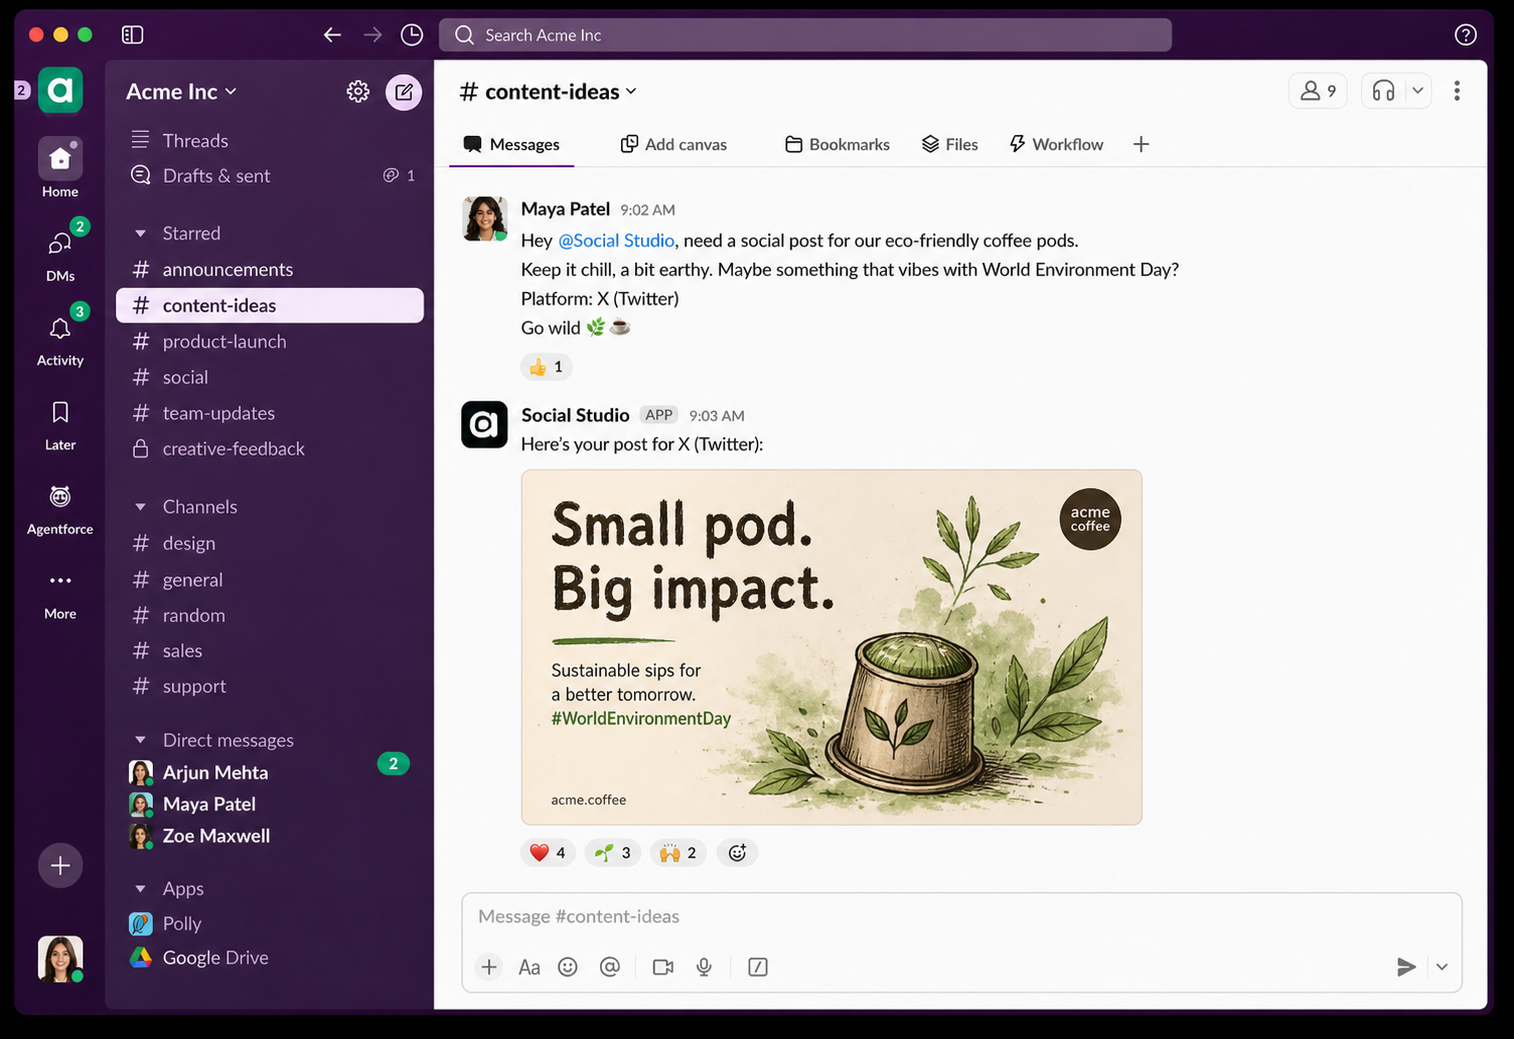Open the user profile avatar at bottom

pos(60,958)
